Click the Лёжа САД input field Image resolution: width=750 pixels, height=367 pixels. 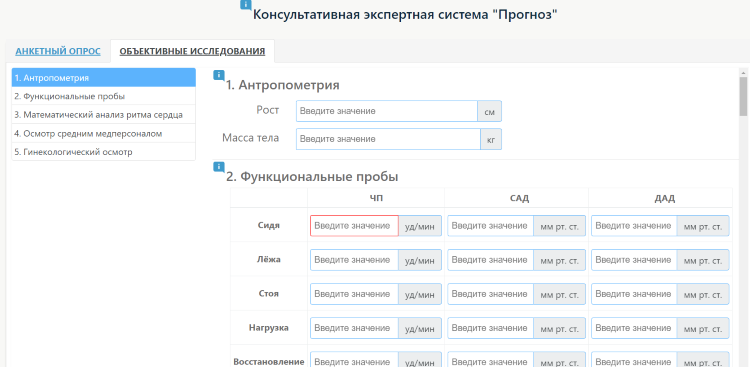coord(490,260)
